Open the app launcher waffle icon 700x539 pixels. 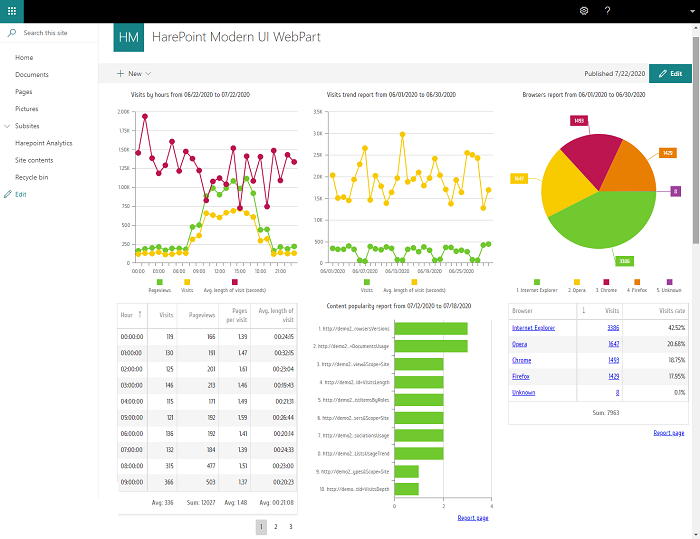tap(12, 11)
